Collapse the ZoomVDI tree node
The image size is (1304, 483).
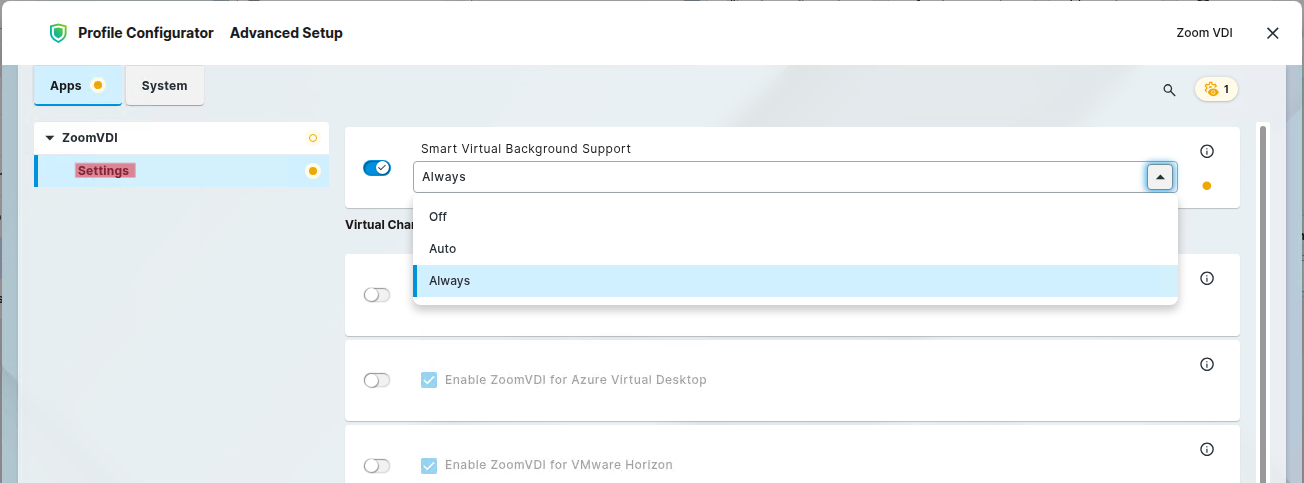click(50, 138)
